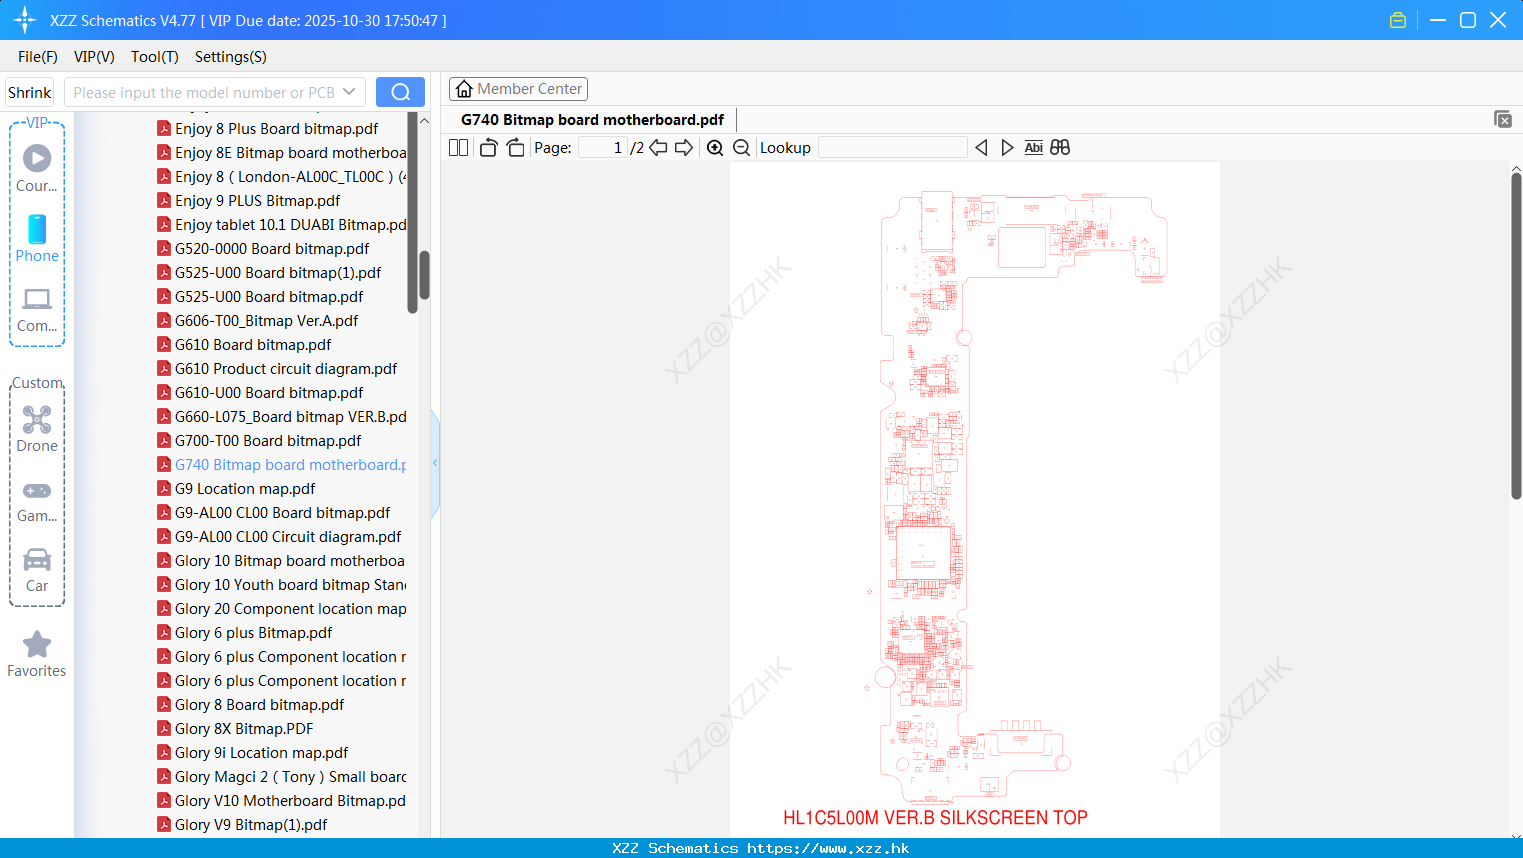Screen dimensions: 1523x858
Task: Click the page number field
Action: point(602,148)
